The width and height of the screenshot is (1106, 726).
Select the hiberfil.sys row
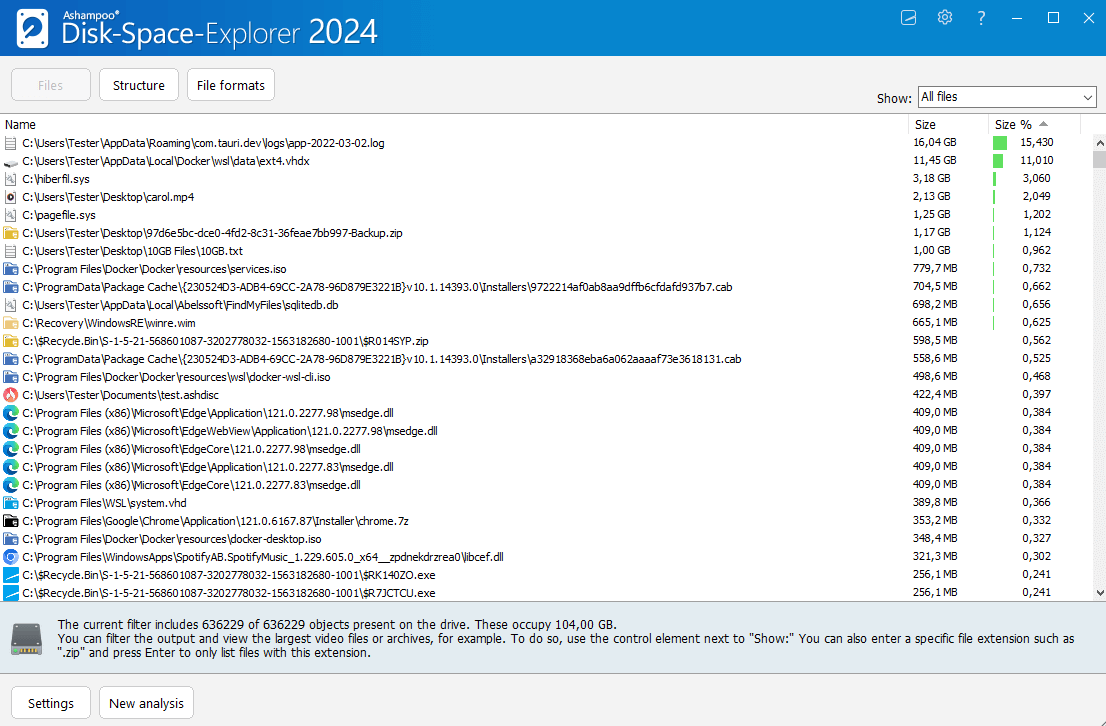(x=546, y=179)
